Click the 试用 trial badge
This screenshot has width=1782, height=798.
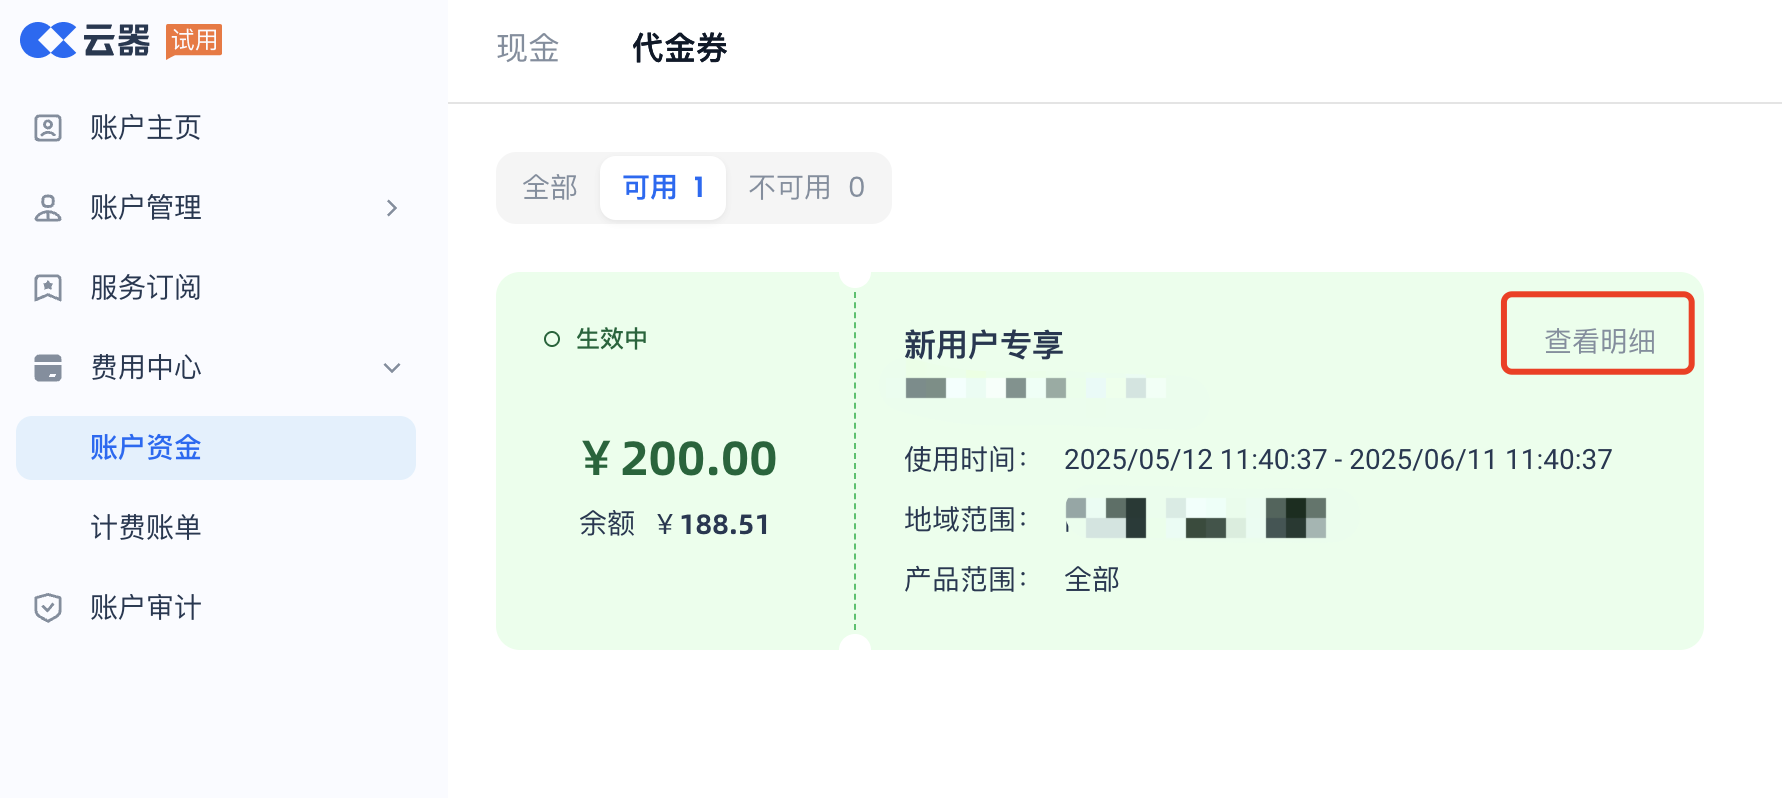click(194, 40)
